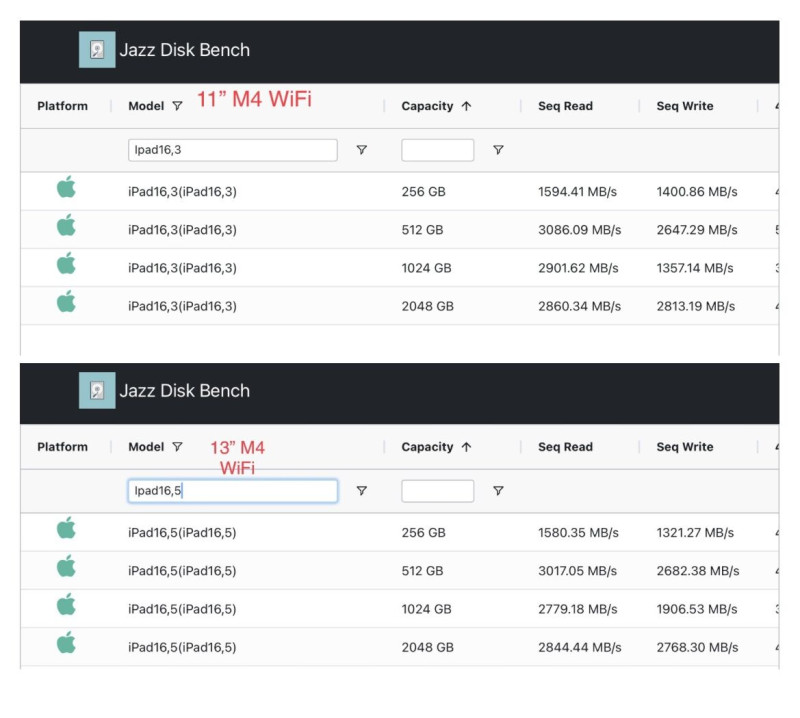Click the Jazz Disk Bench logo in the bottom panel
This screenshot has width=800, height=718.
click(x=97, y=390)
